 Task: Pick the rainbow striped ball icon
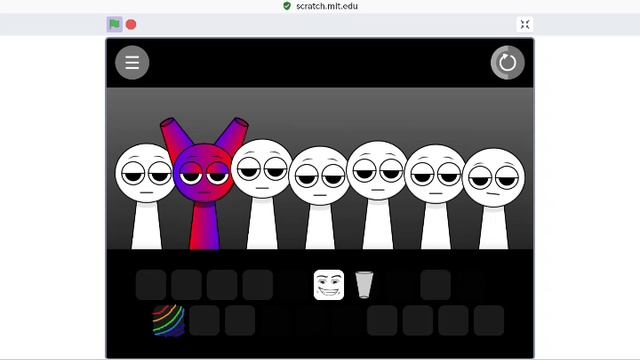pyautogui.click(x=168, y=320)
